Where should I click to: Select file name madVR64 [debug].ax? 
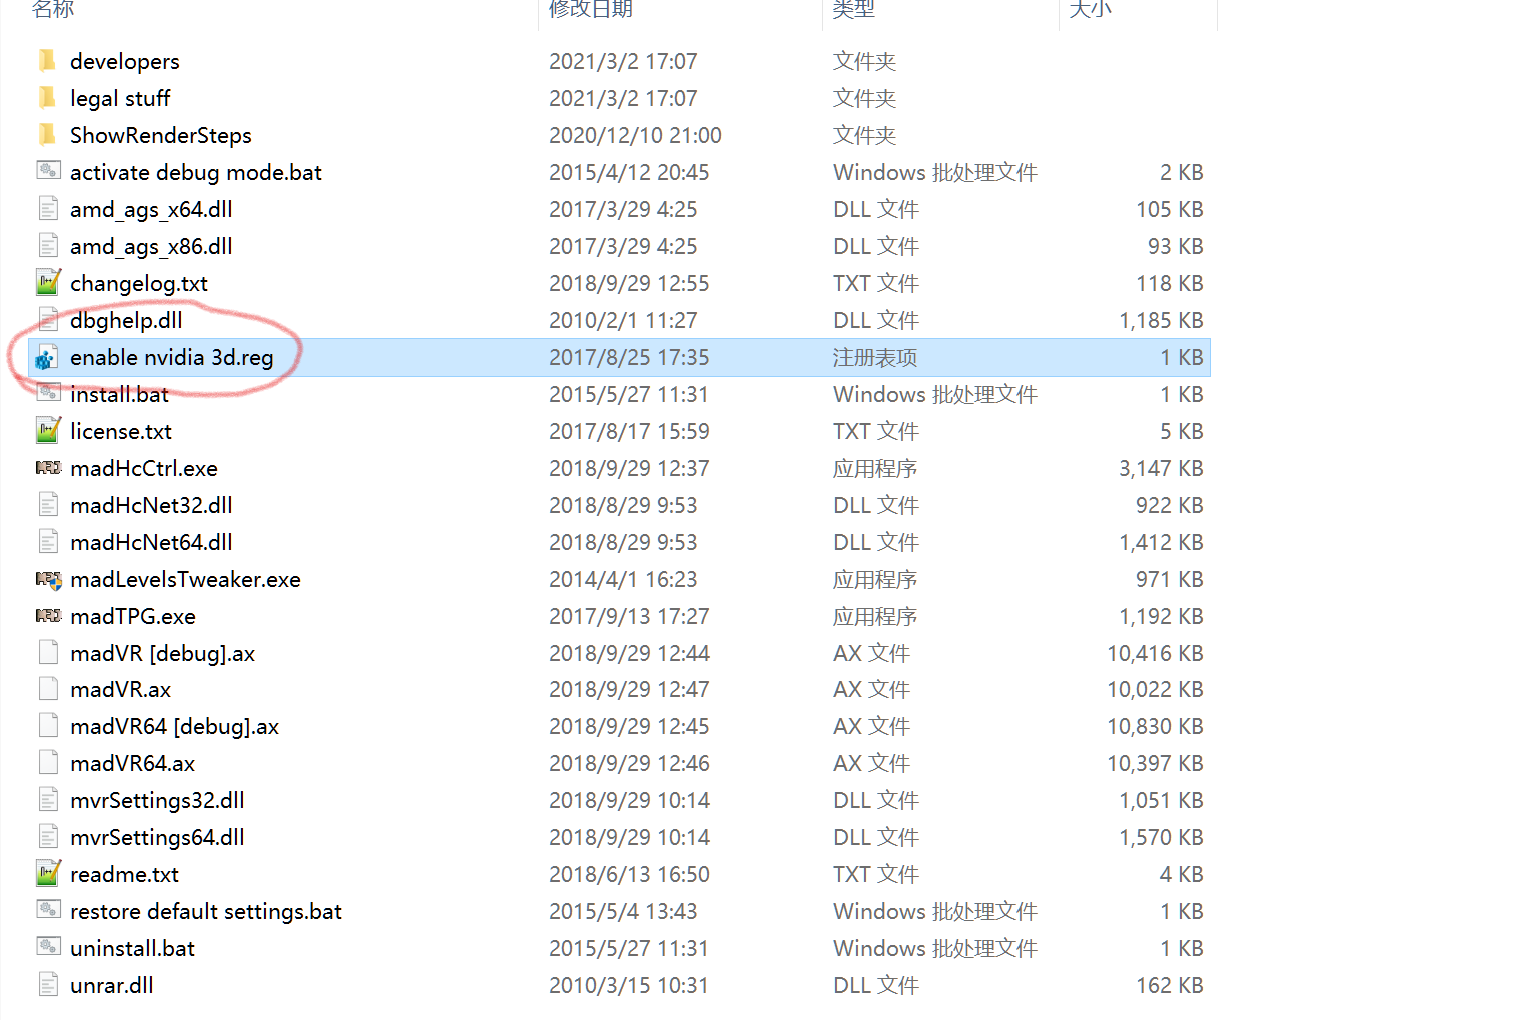coord(174,726)
